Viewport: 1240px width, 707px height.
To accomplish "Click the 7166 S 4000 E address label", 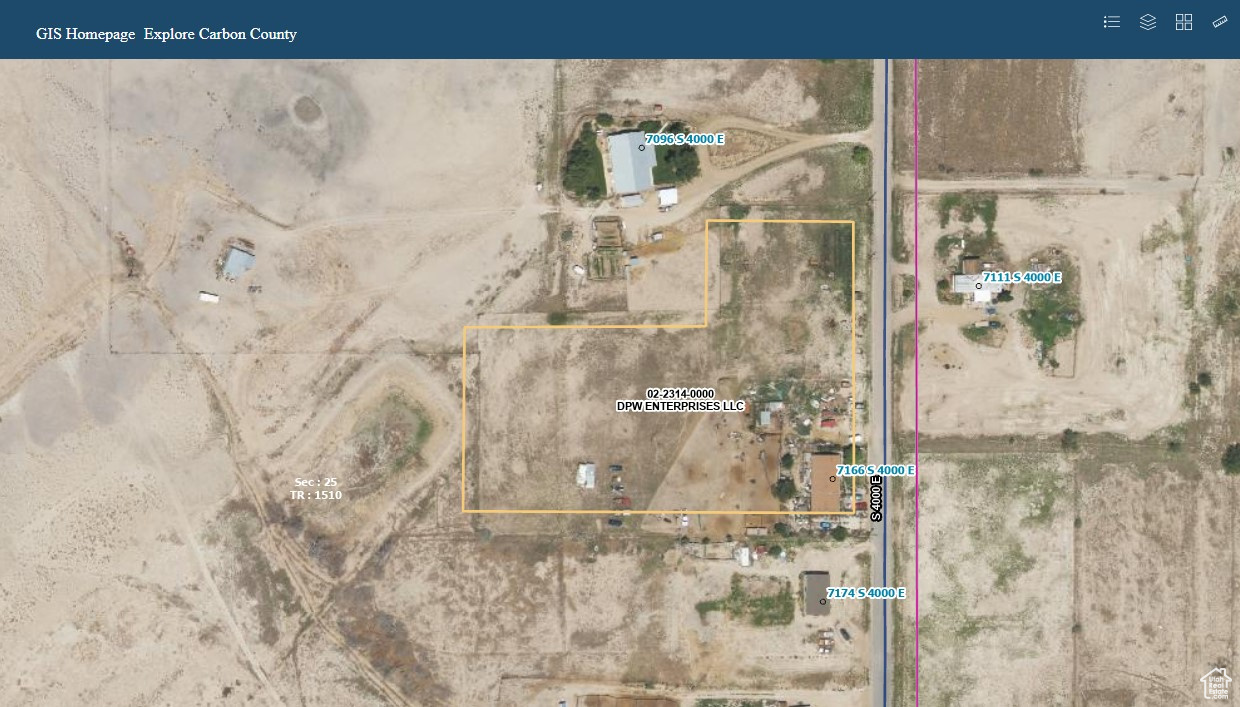I will click(x=876, y=470).
